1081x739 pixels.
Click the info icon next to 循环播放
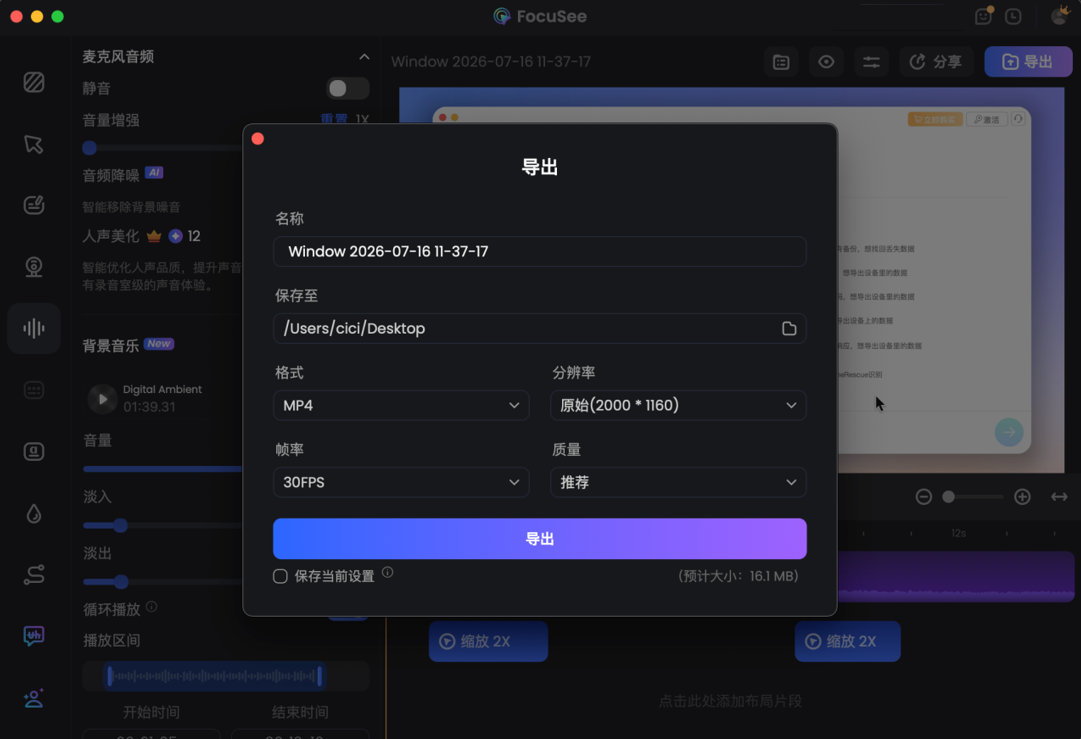152,607
